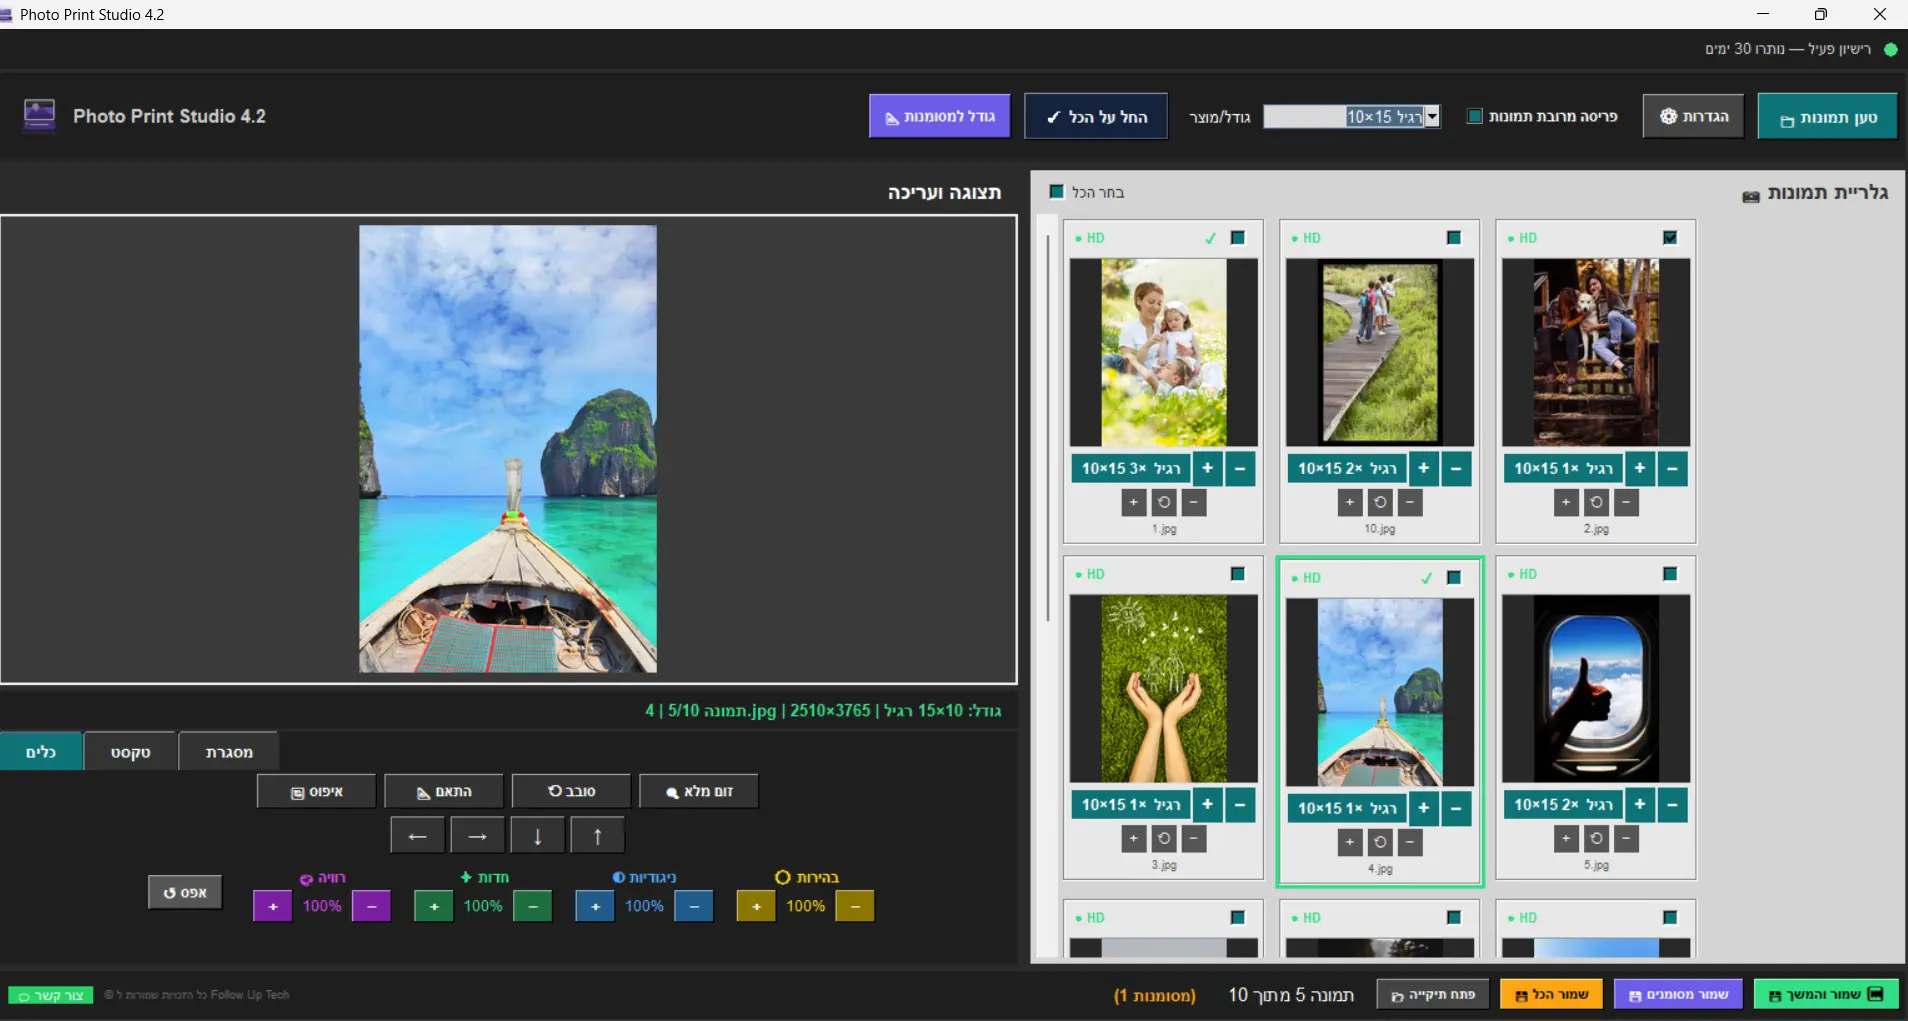Open the size/product dropdown showing 10×15

(x=1432, y=117)
